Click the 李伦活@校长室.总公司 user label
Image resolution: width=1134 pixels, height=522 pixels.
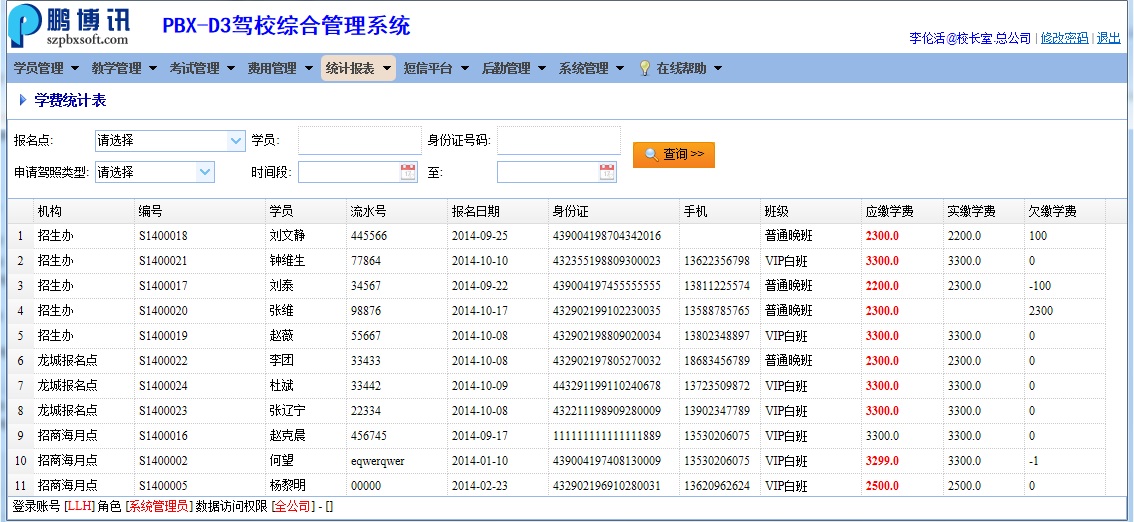coord(970,38)
